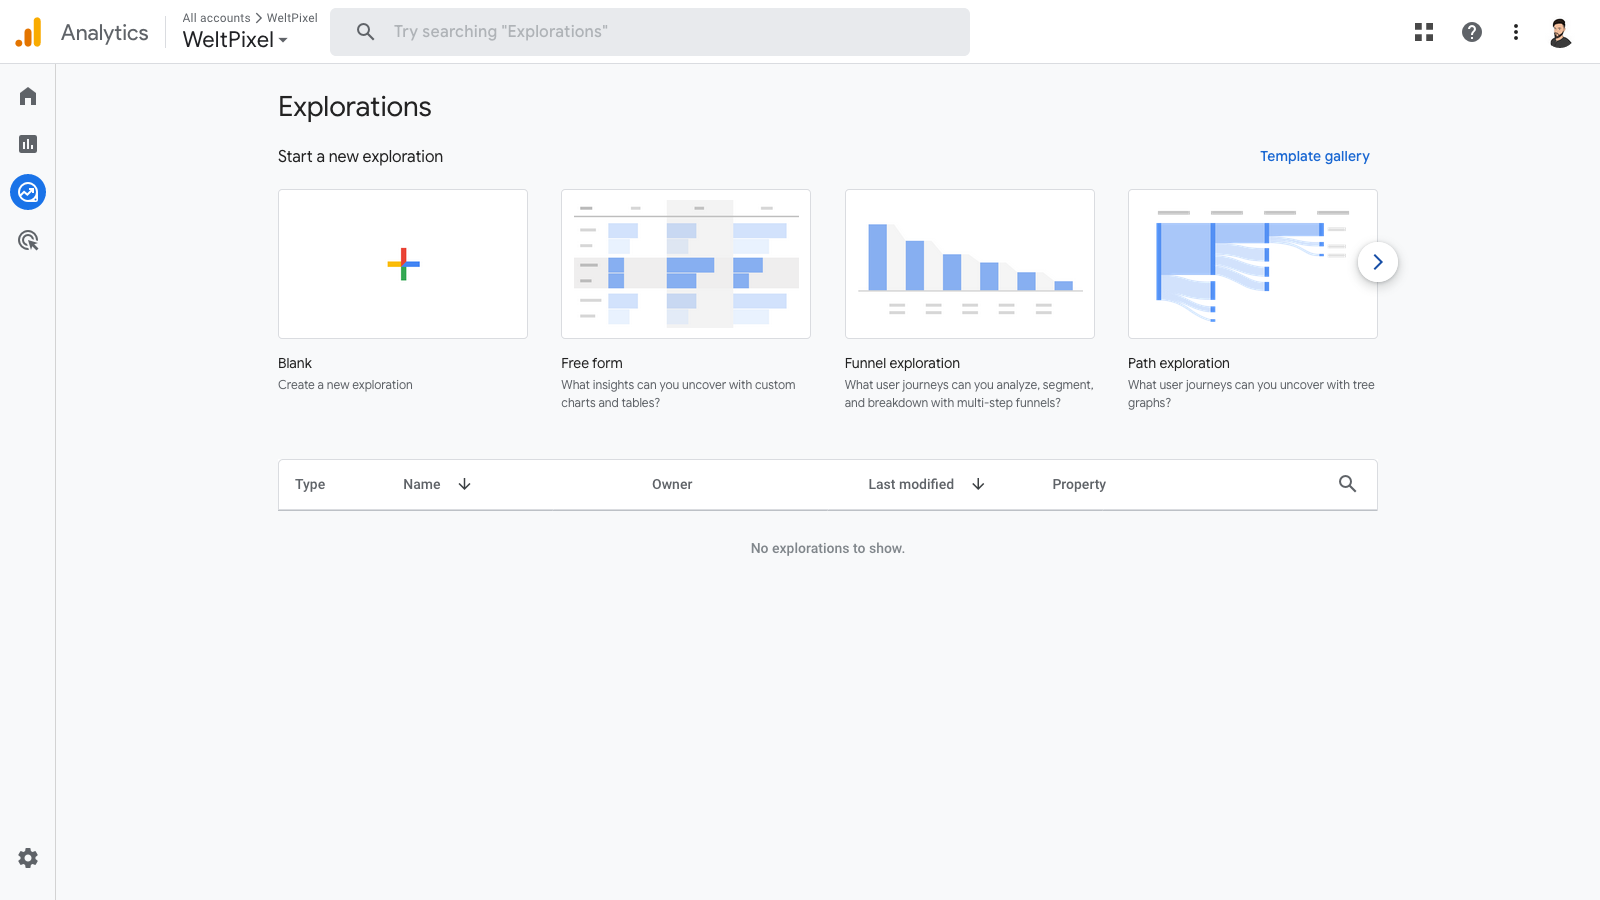Click the Name column header
Viewport: 1600px width, 900px height.
coord(422,484)
